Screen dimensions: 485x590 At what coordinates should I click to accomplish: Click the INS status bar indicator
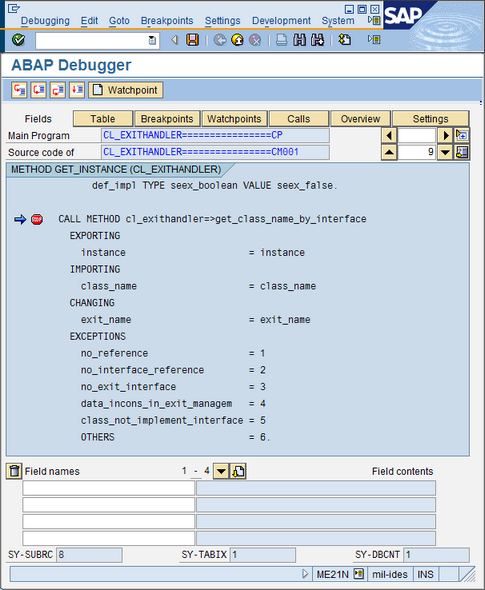tap(426, 574)
